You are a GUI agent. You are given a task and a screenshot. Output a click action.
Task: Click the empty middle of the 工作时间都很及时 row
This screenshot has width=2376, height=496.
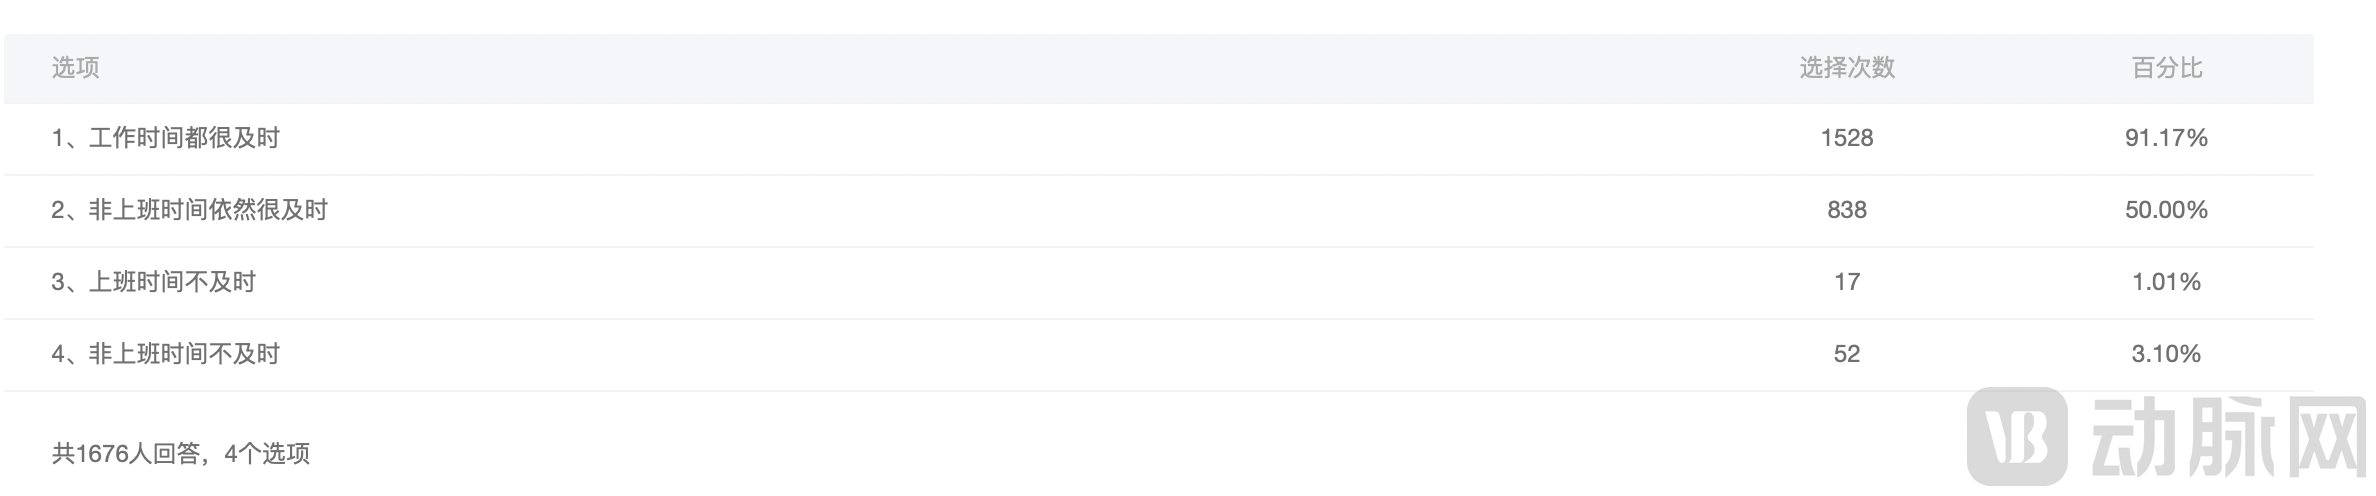coord(1000,138)
